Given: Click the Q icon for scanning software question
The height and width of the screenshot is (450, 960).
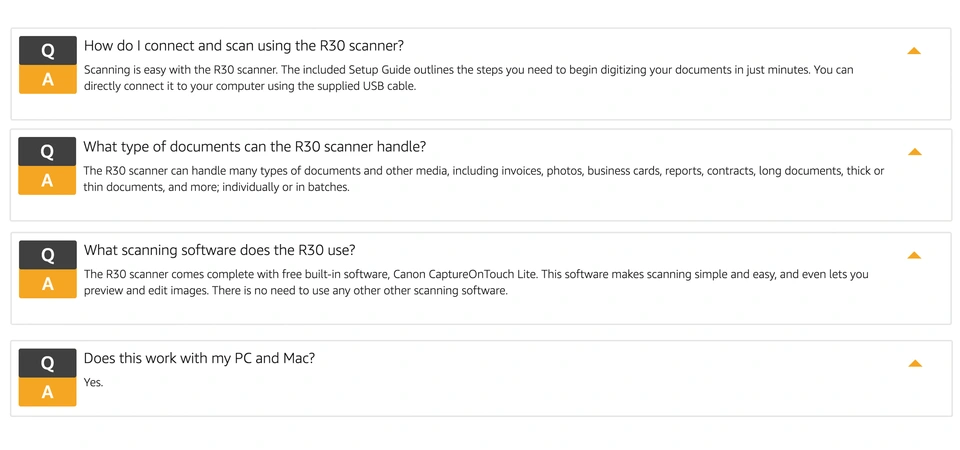Looking at the screenshot, I should [48, 255].
